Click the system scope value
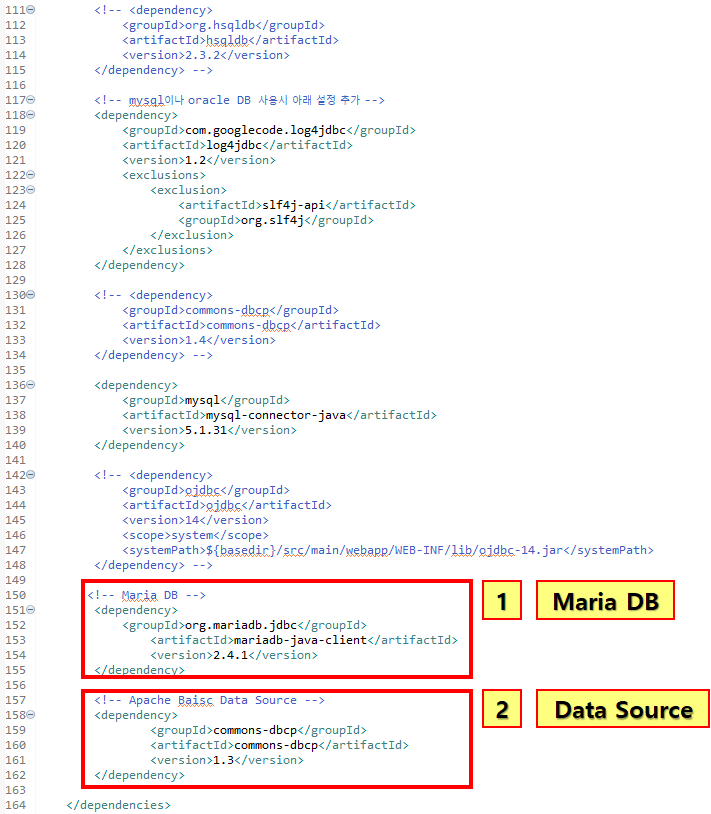711x814 pixels. pos(192,535)
